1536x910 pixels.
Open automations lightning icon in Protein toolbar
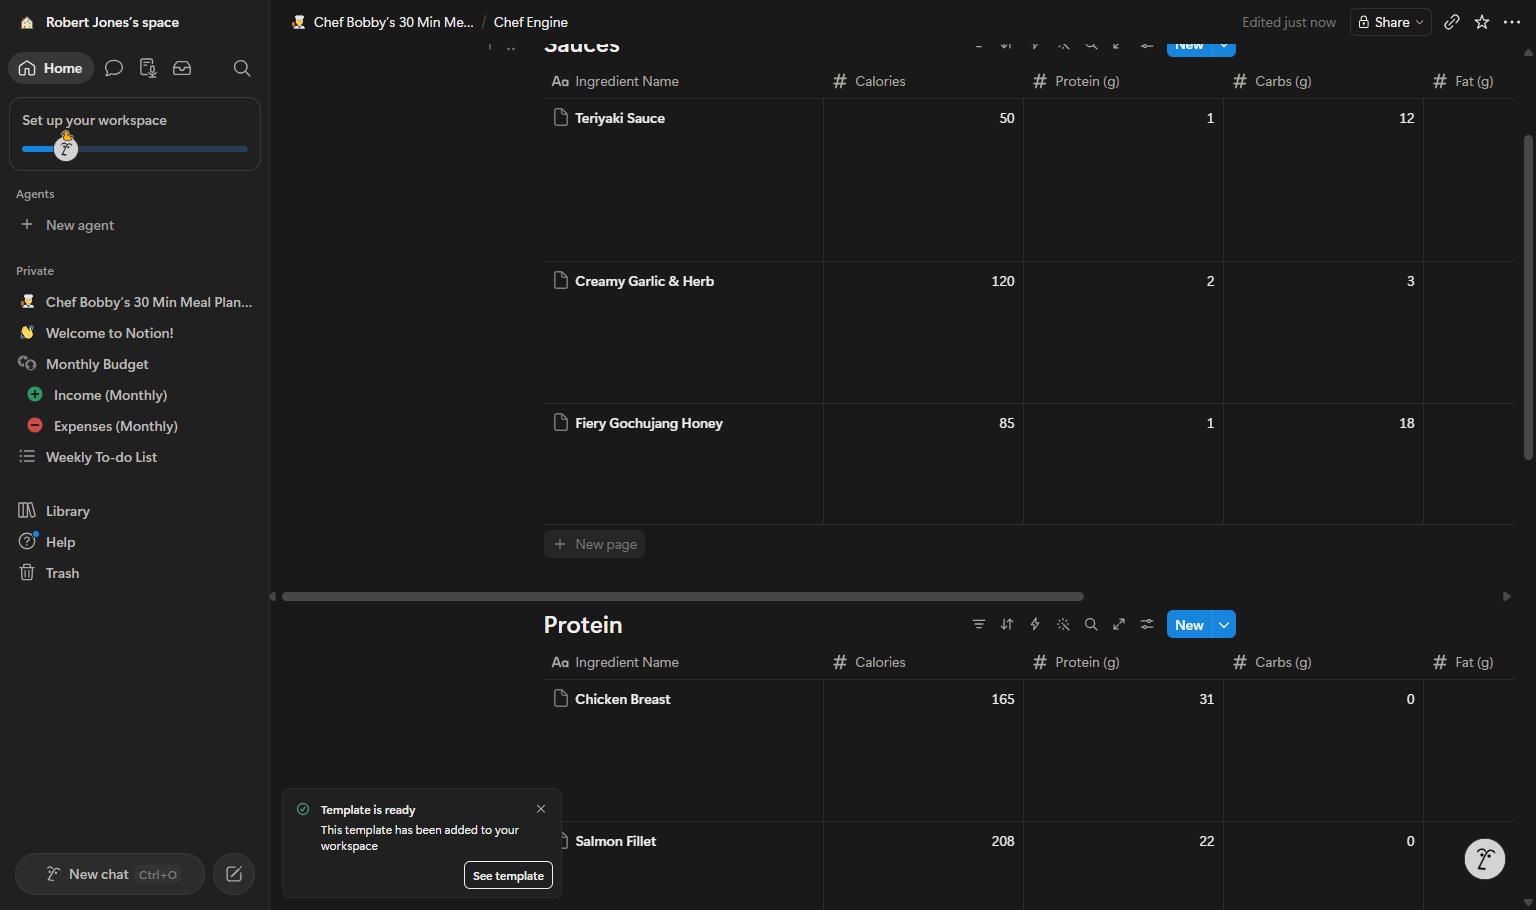1035,624
